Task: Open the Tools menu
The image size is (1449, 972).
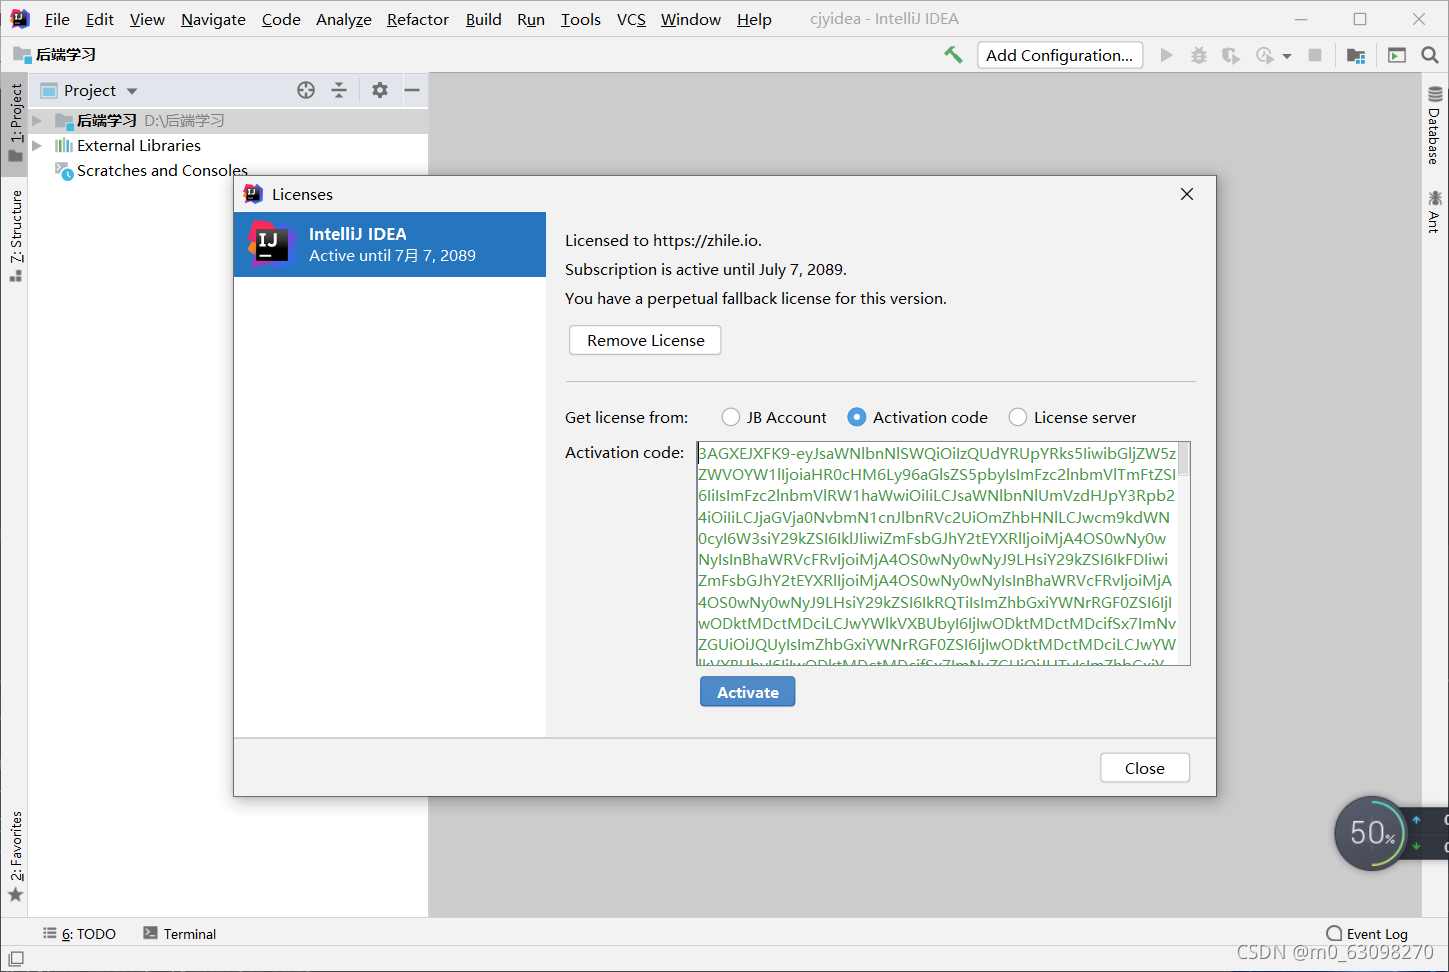Action: pos(581,19)
